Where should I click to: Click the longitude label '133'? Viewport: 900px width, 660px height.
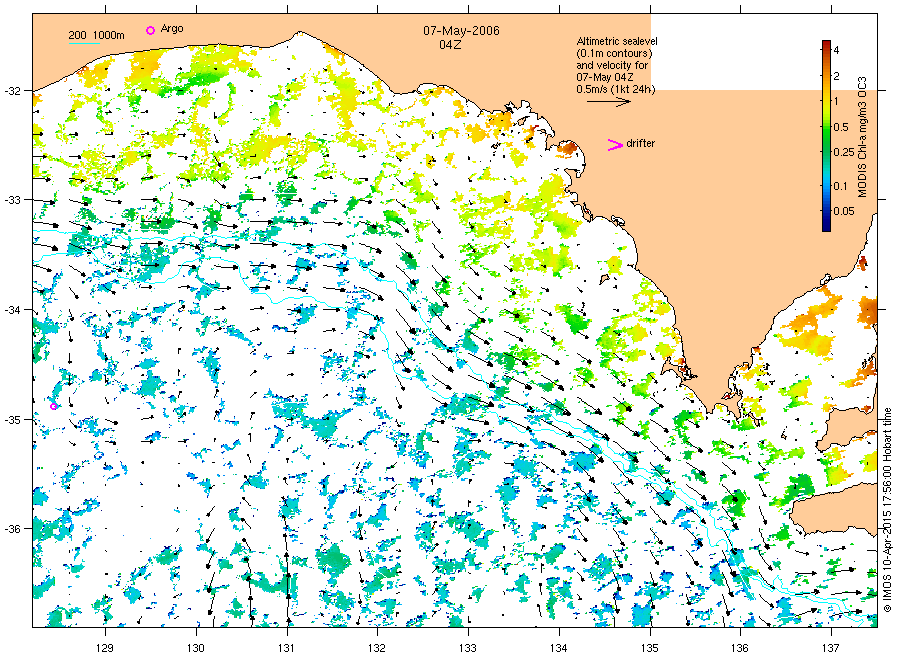click(x=468, y=648)
